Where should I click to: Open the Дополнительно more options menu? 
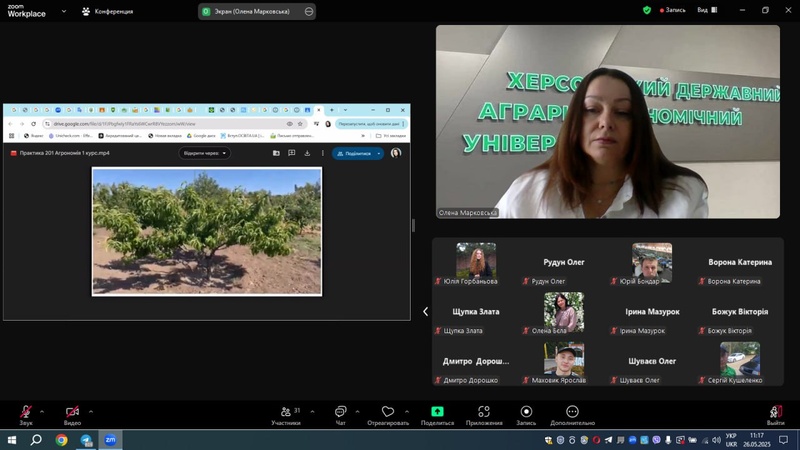click(x=572, y=413)
